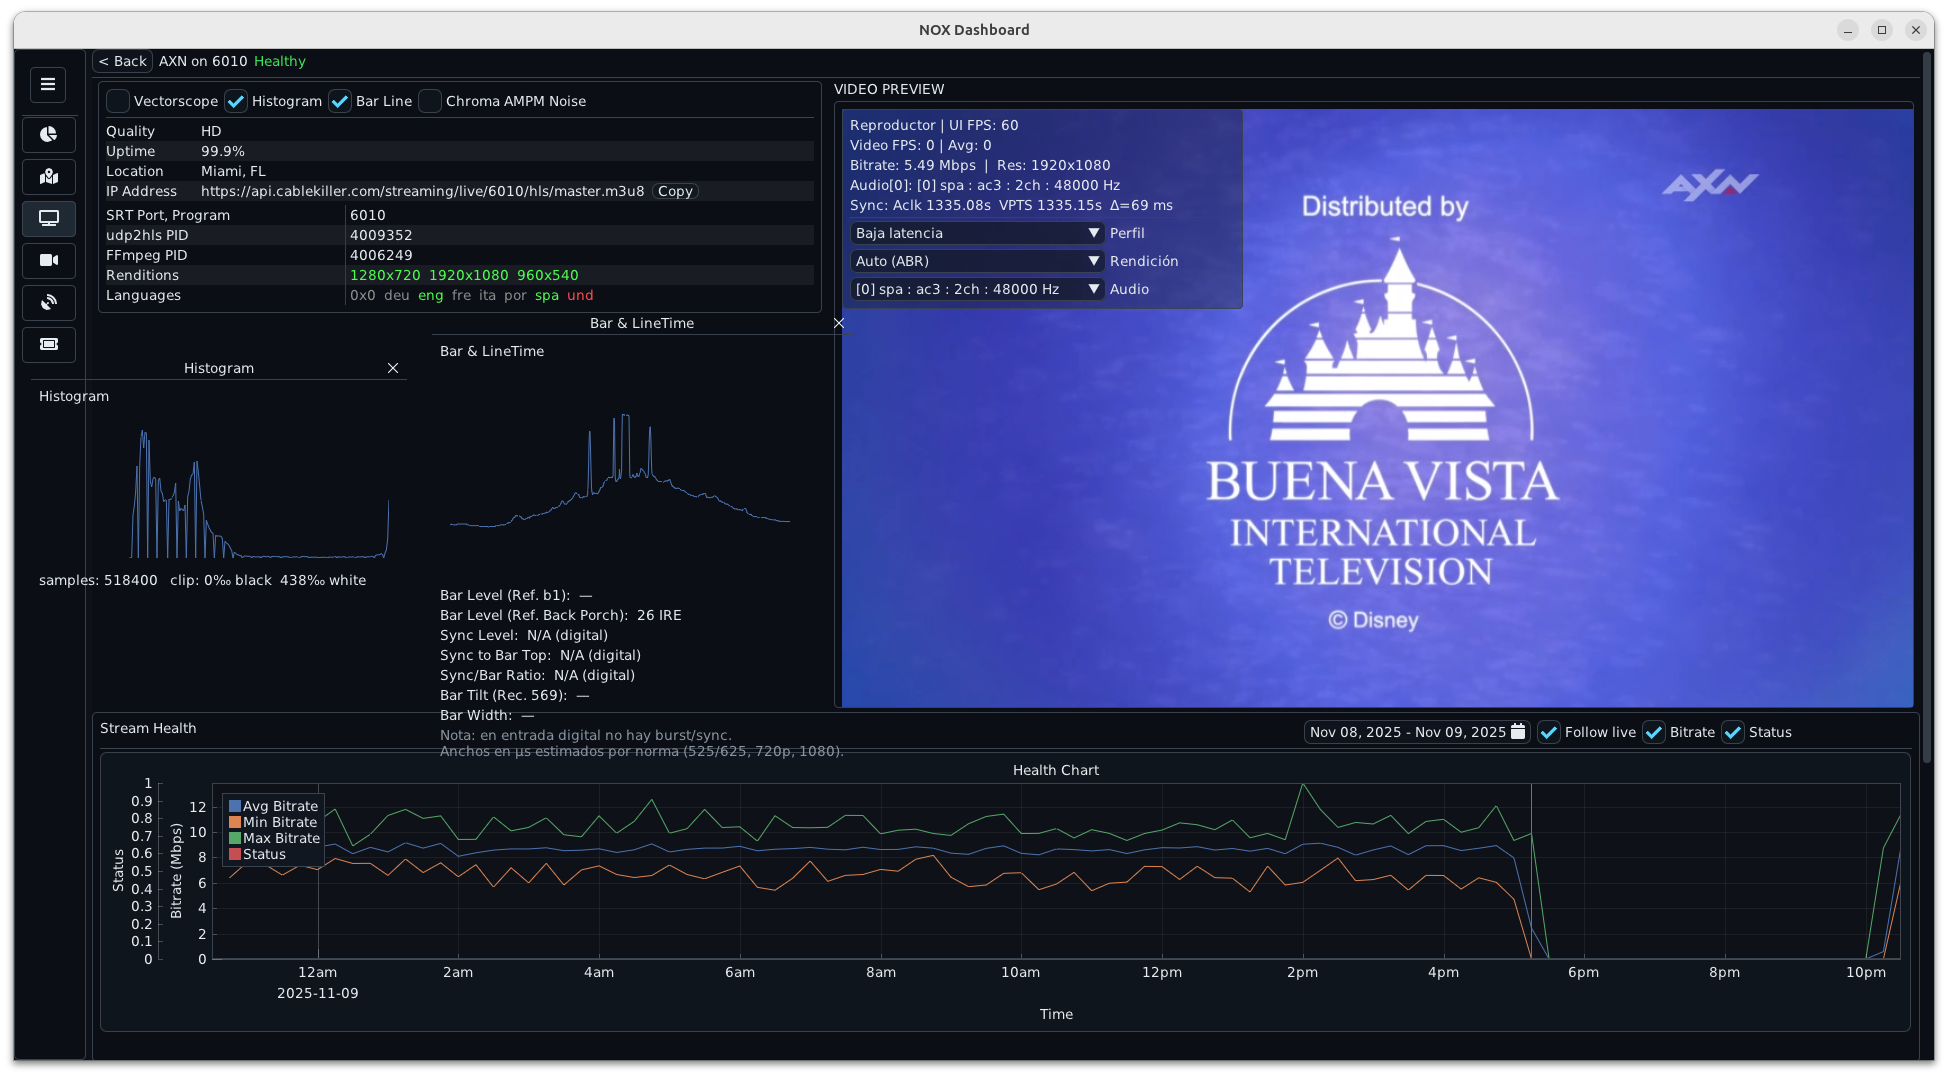Uncheck the Histogram checkbox
The width and height of the screenshot is (1948, 1077).
(236, 101)
